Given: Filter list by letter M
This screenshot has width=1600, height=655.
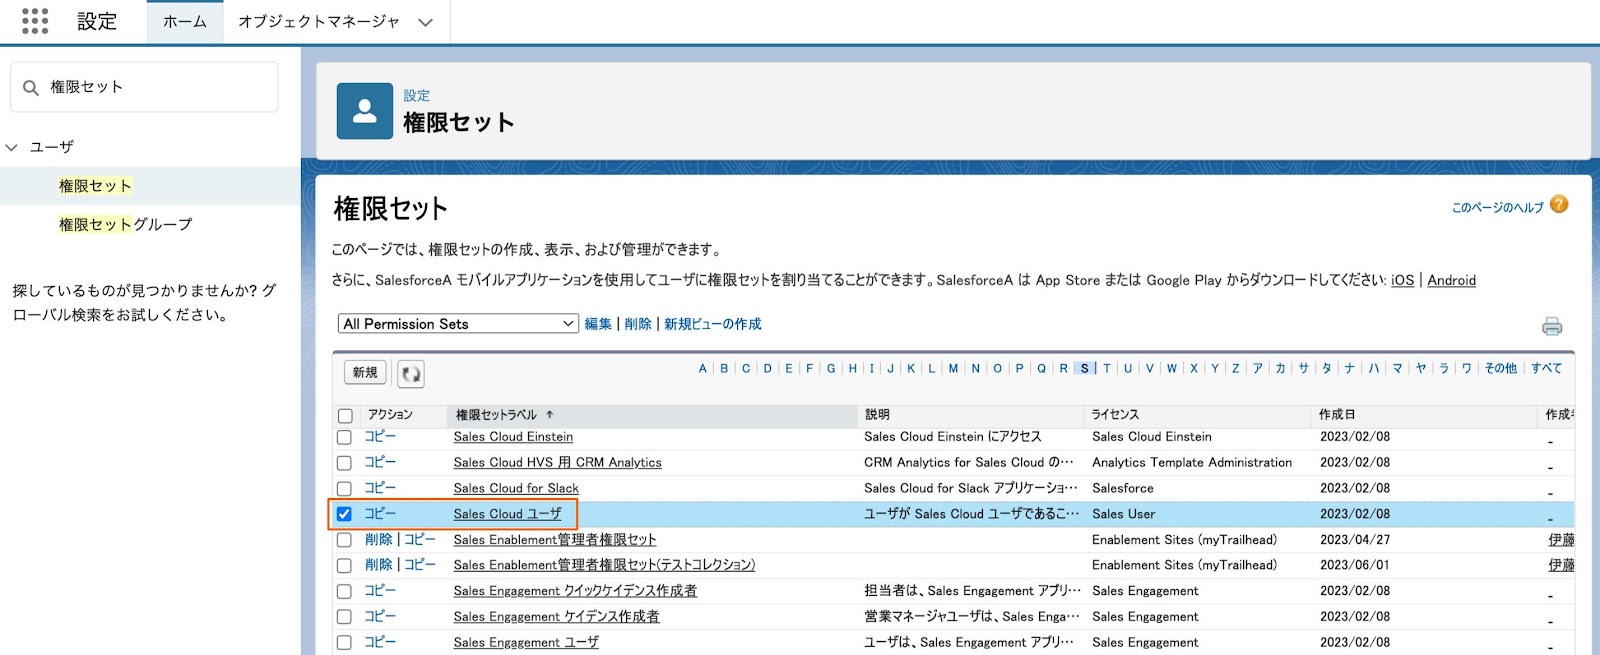Looking at the screenshot, I should point(954,369).
